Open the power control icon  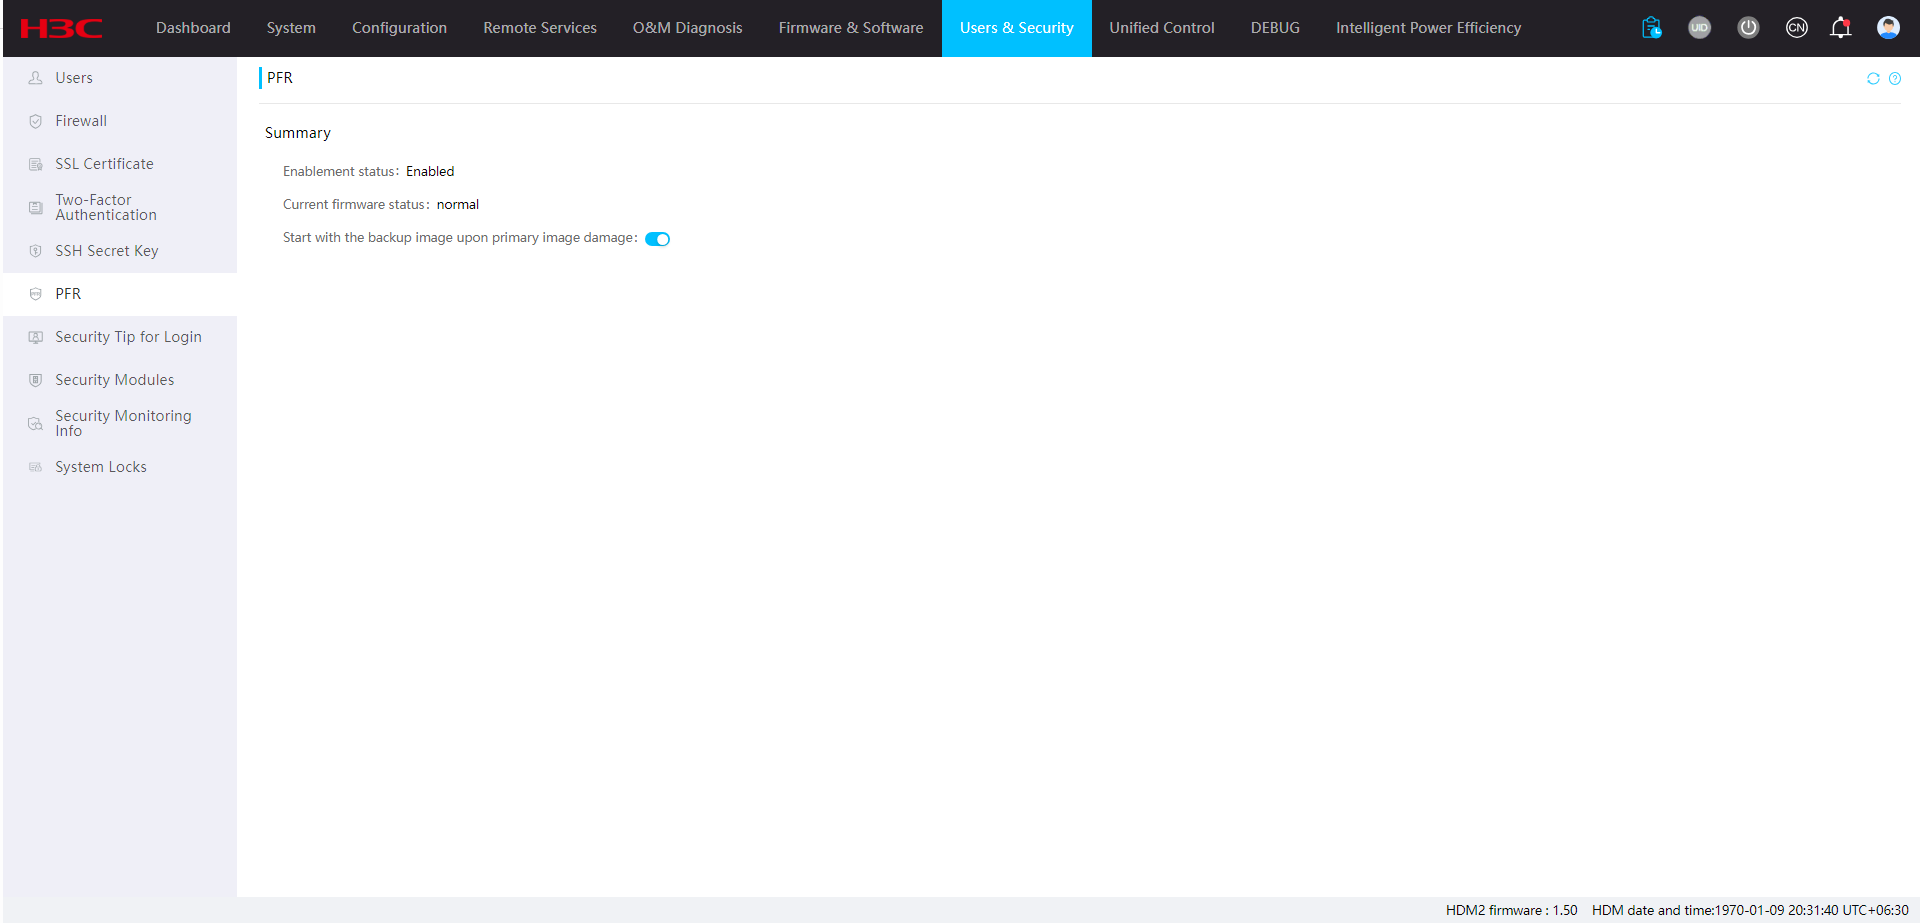click(1748, 28)
